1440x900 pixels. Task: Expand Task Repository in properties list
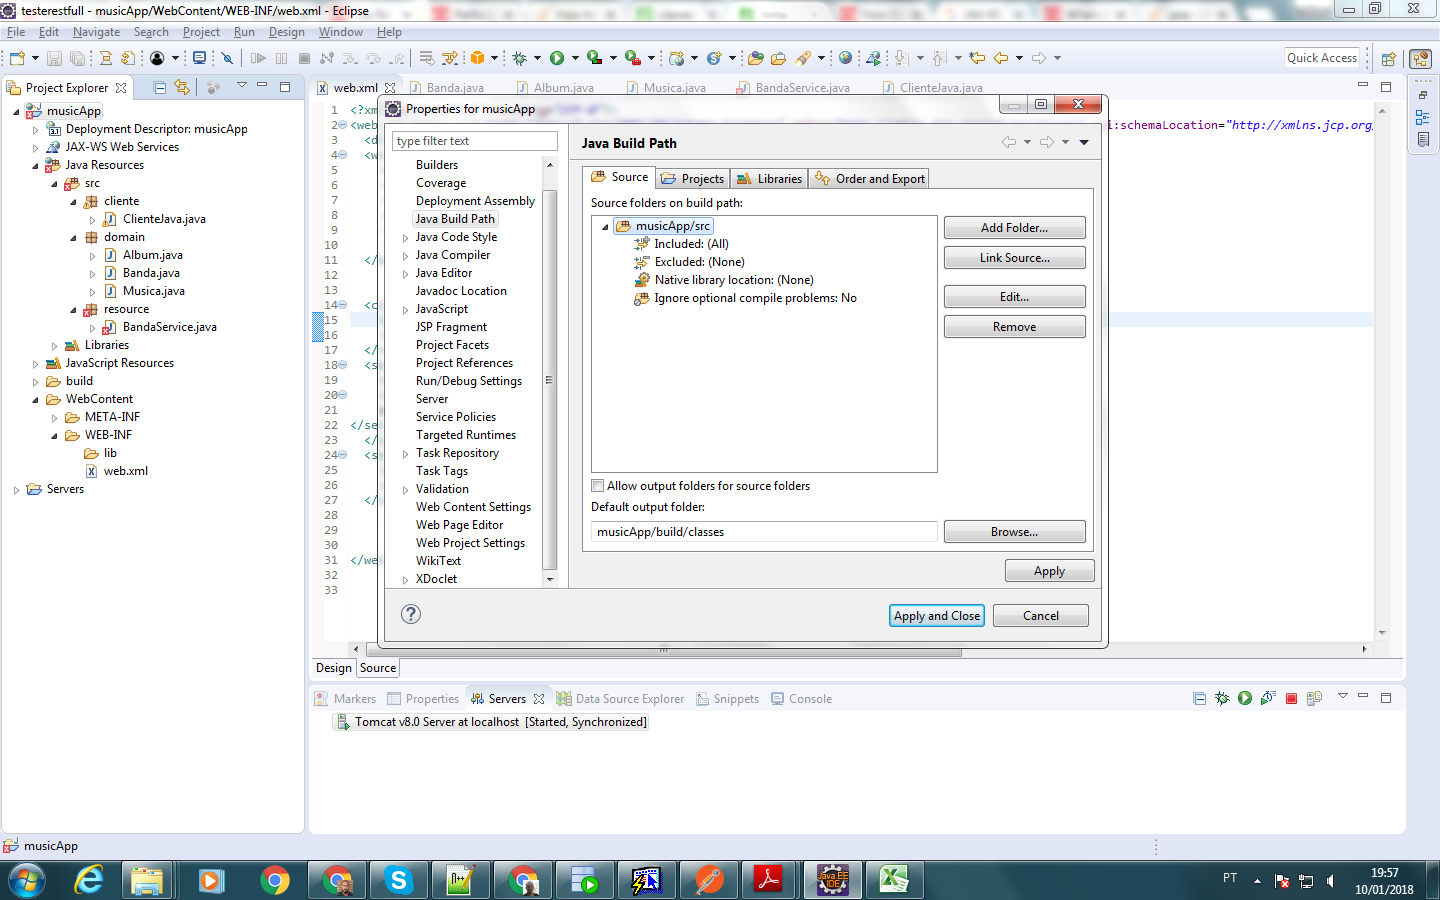[x=405, y=454]
